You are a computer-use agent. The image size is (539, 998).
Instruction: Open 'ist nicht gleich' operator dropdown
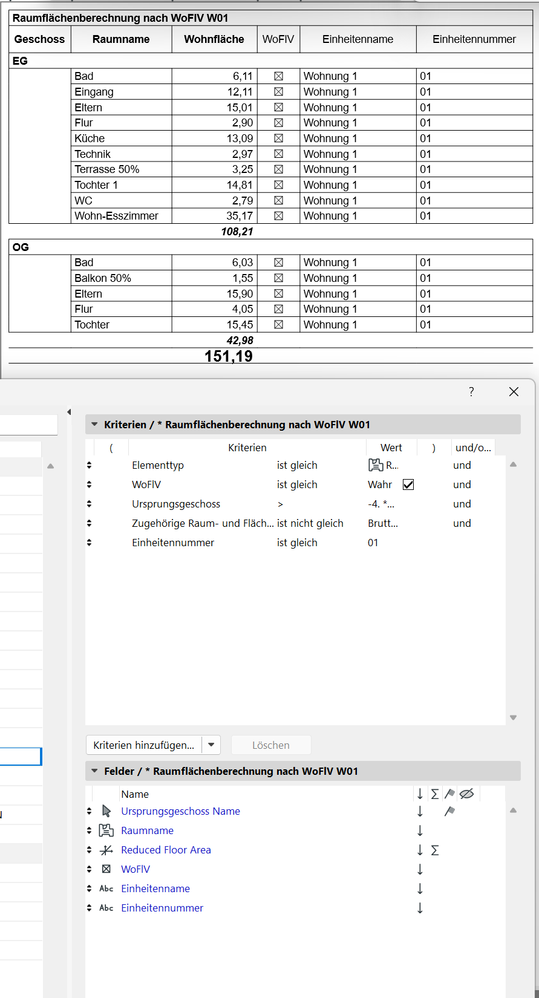click(310, 523)
